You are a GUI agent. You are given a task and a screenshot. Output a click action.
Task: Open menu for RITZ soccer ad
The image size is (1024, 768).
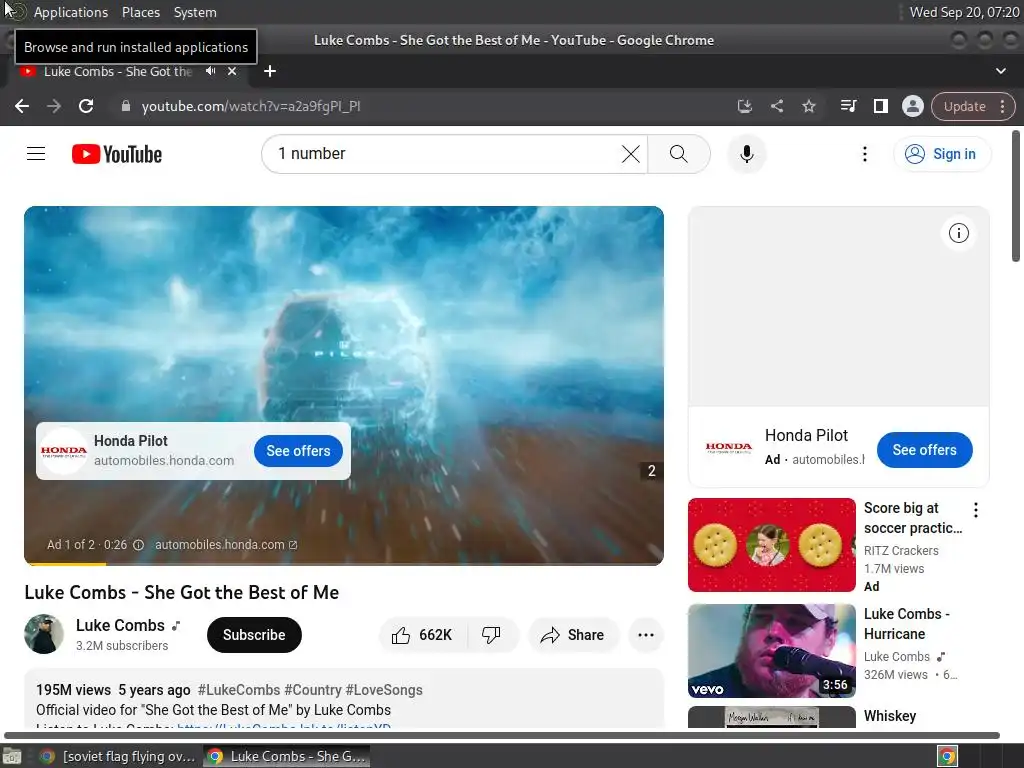[x=976, y=510]
